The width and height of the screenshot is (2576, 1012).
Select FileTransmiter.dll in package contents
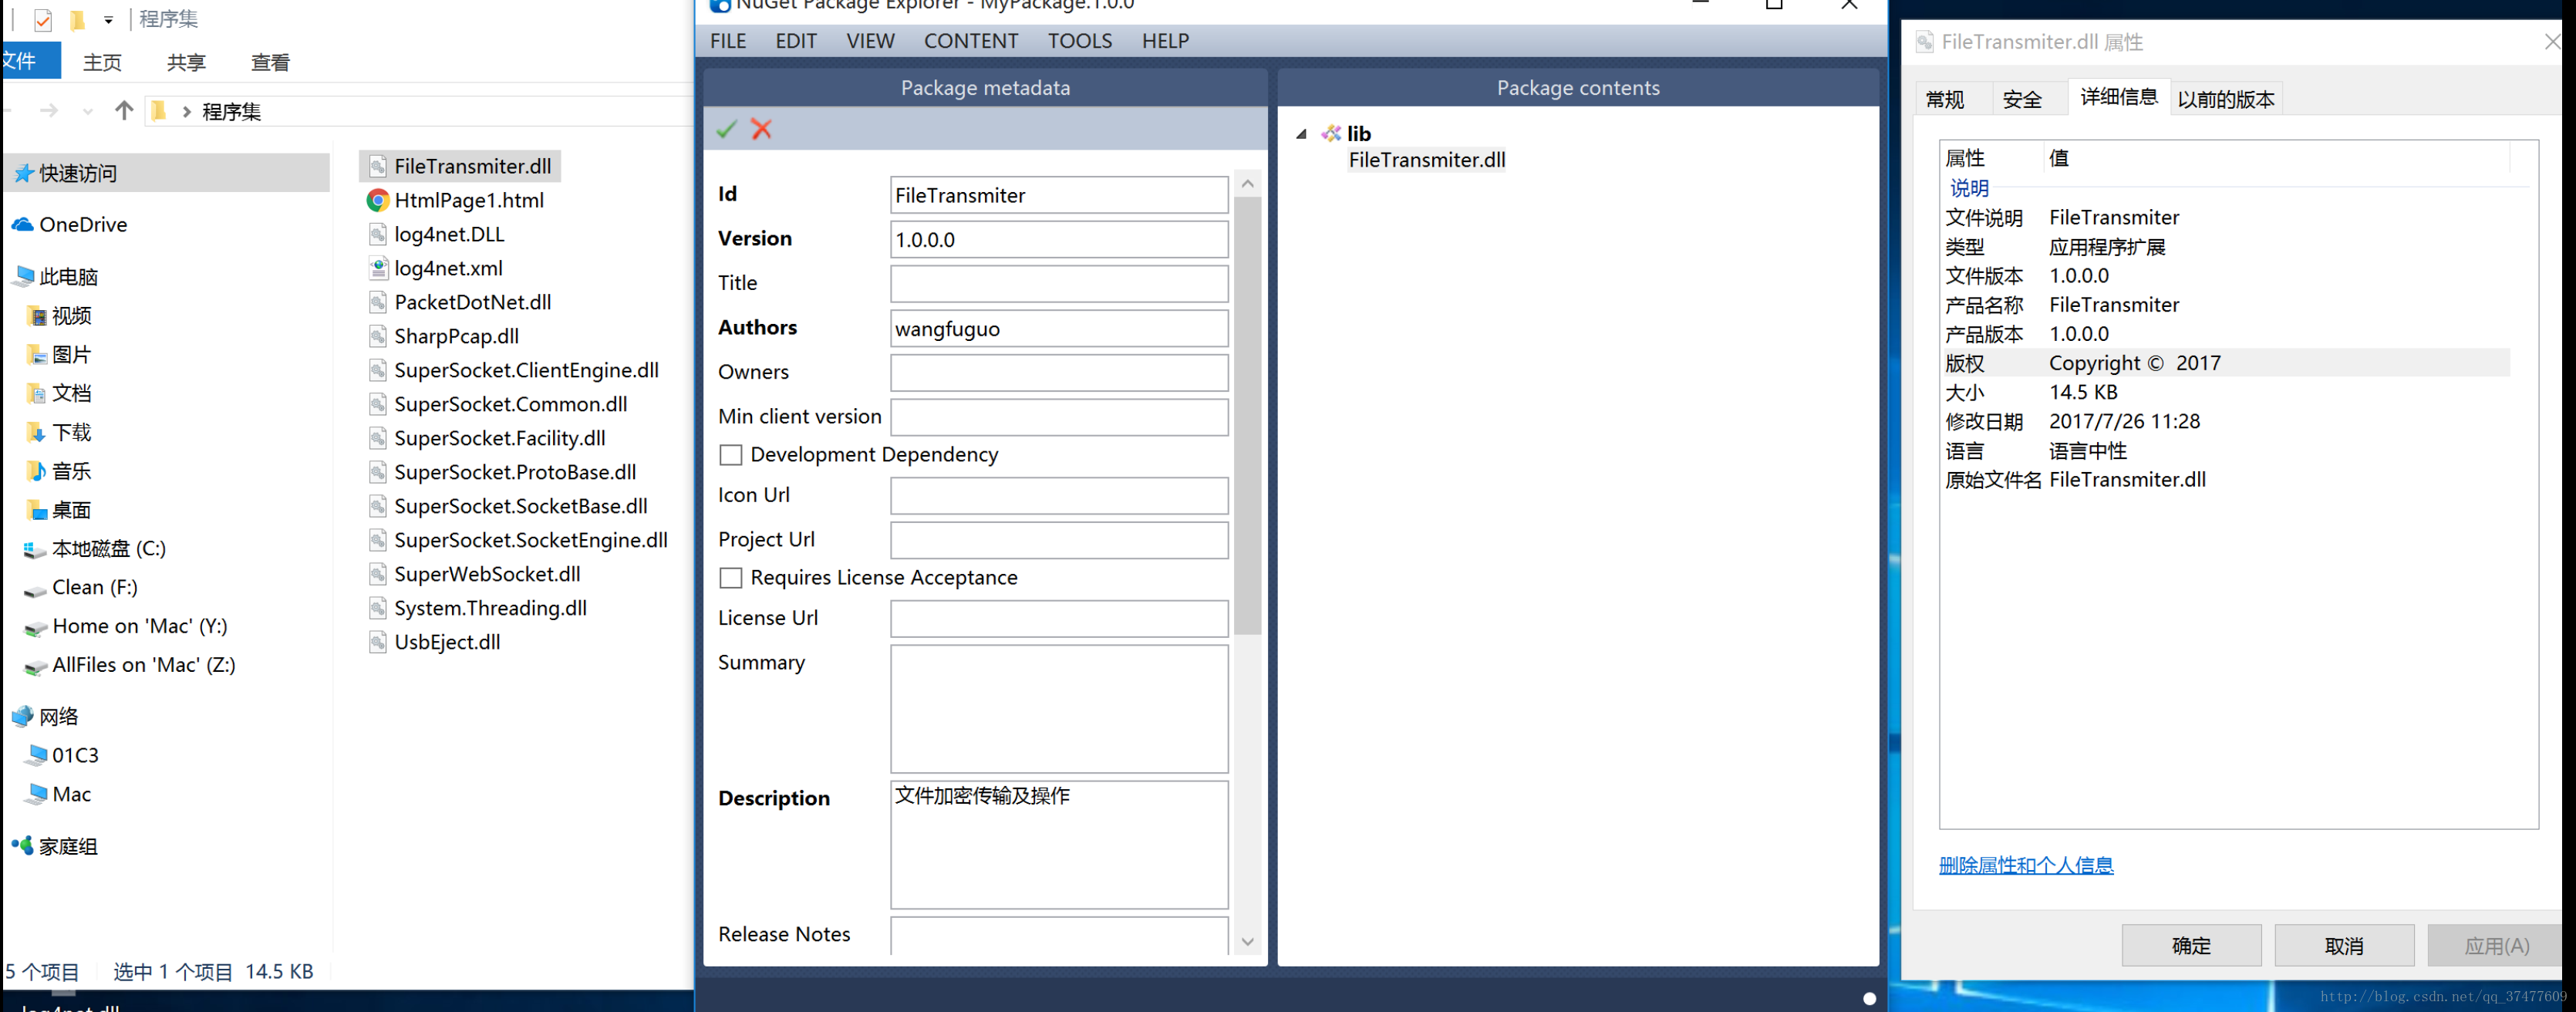click(x=1429, y=160)
